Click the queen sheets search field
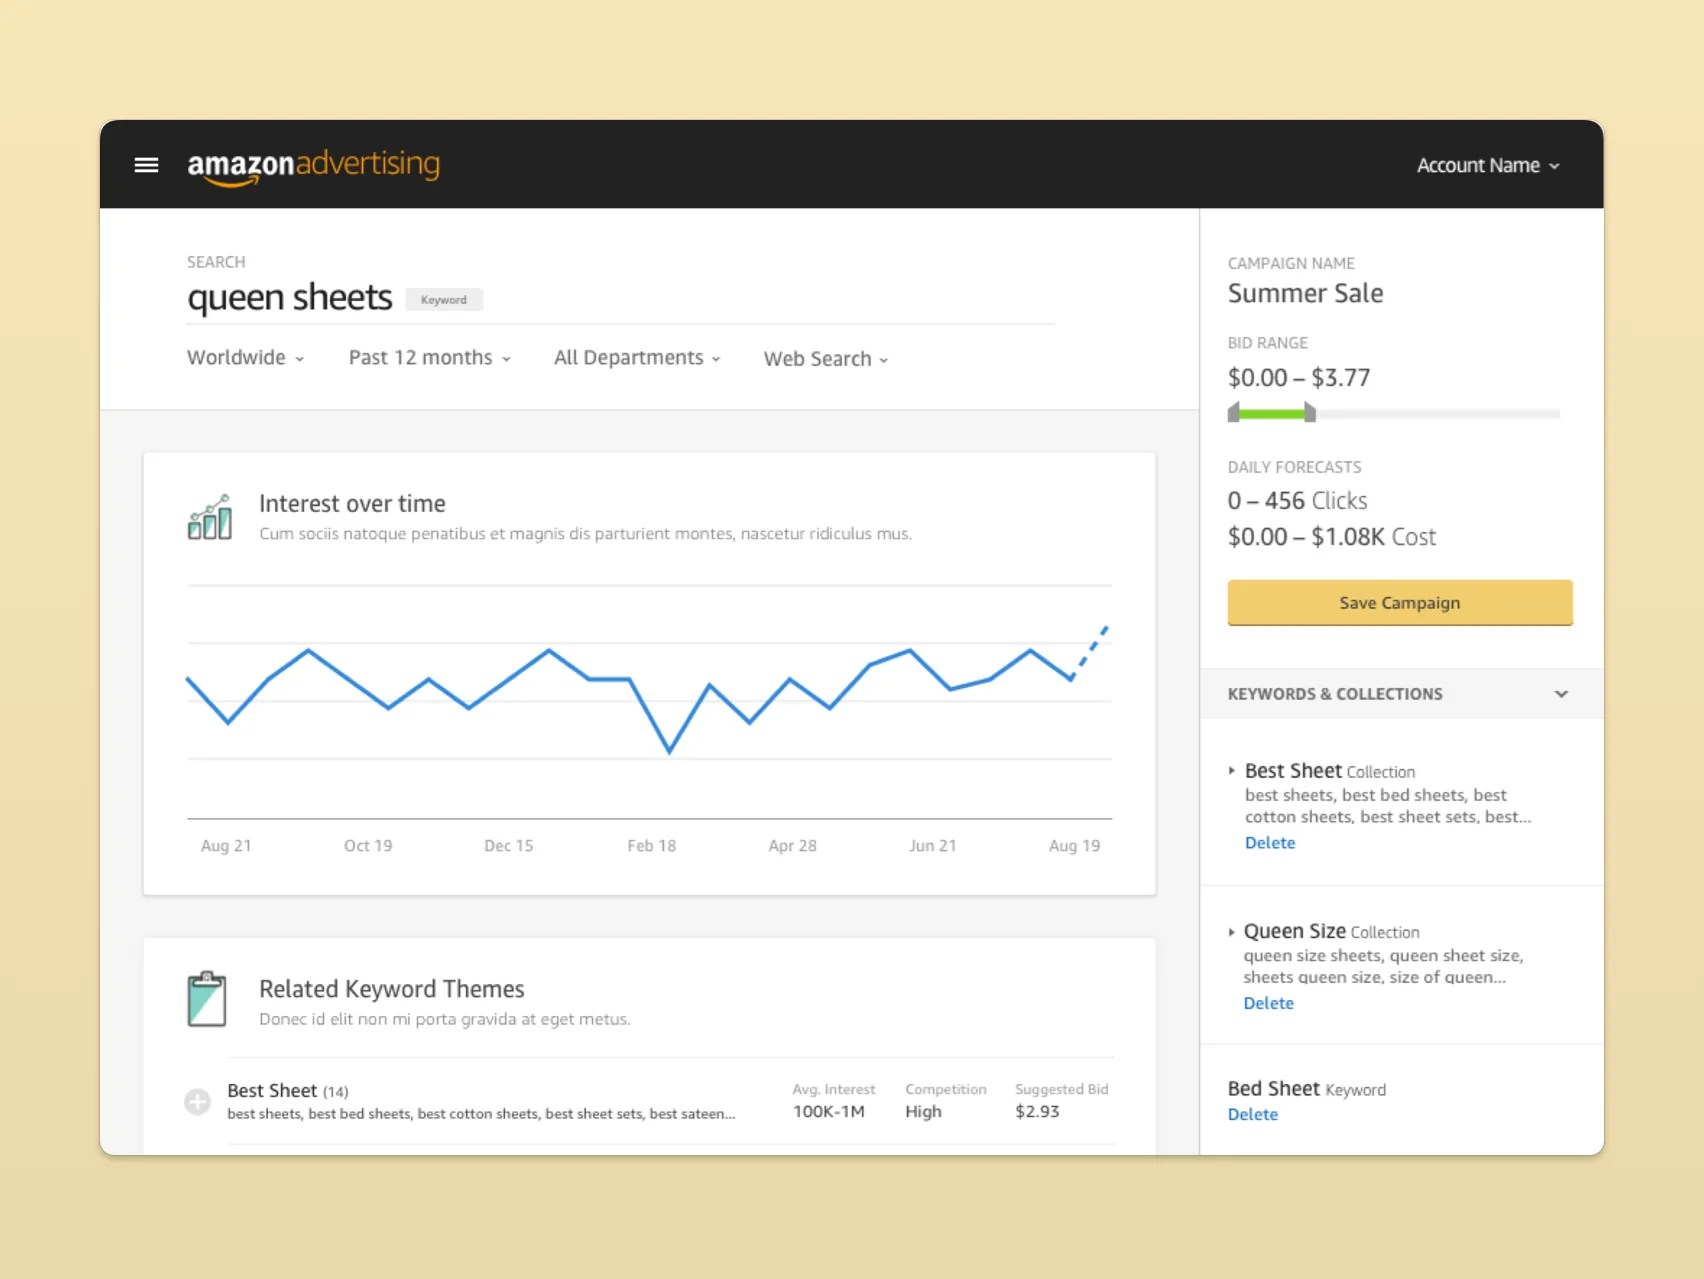Screen dimensions: 1704x1279 [621, 298]
